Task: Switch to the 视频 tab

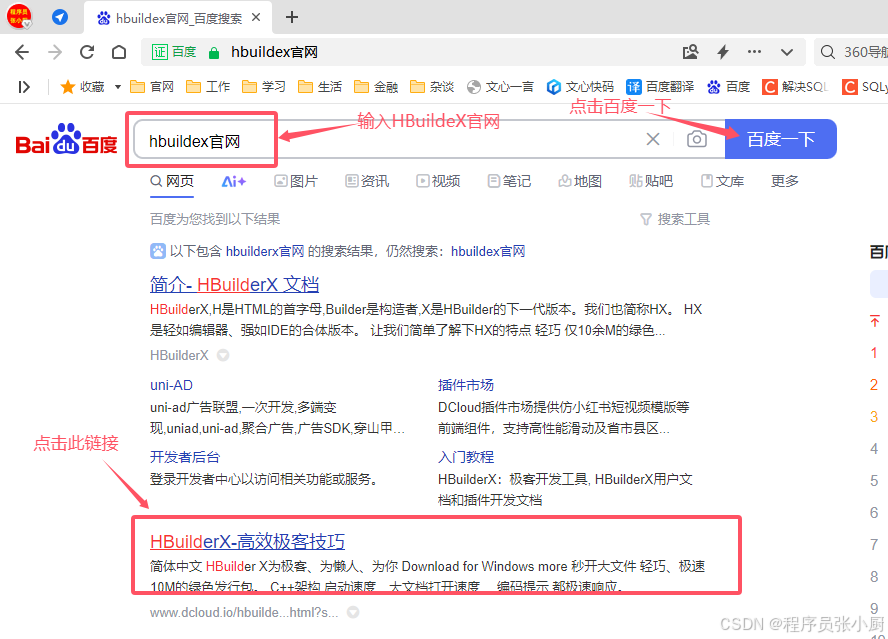Action: click(x=438, y=181)
